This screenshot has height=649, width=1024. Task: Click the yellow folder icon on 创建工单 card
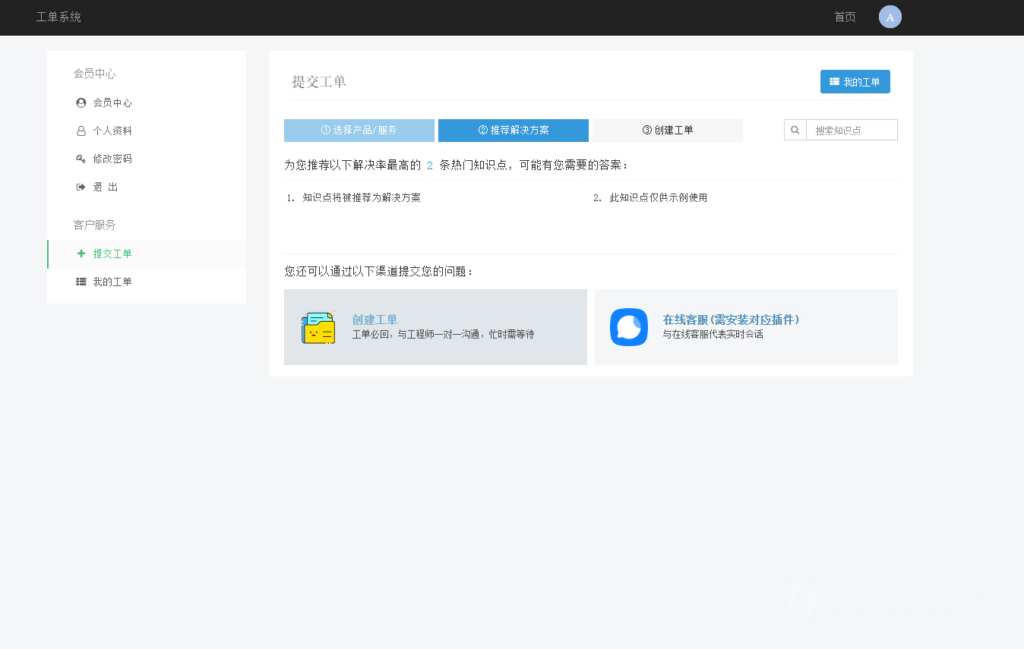click(318, 327)
